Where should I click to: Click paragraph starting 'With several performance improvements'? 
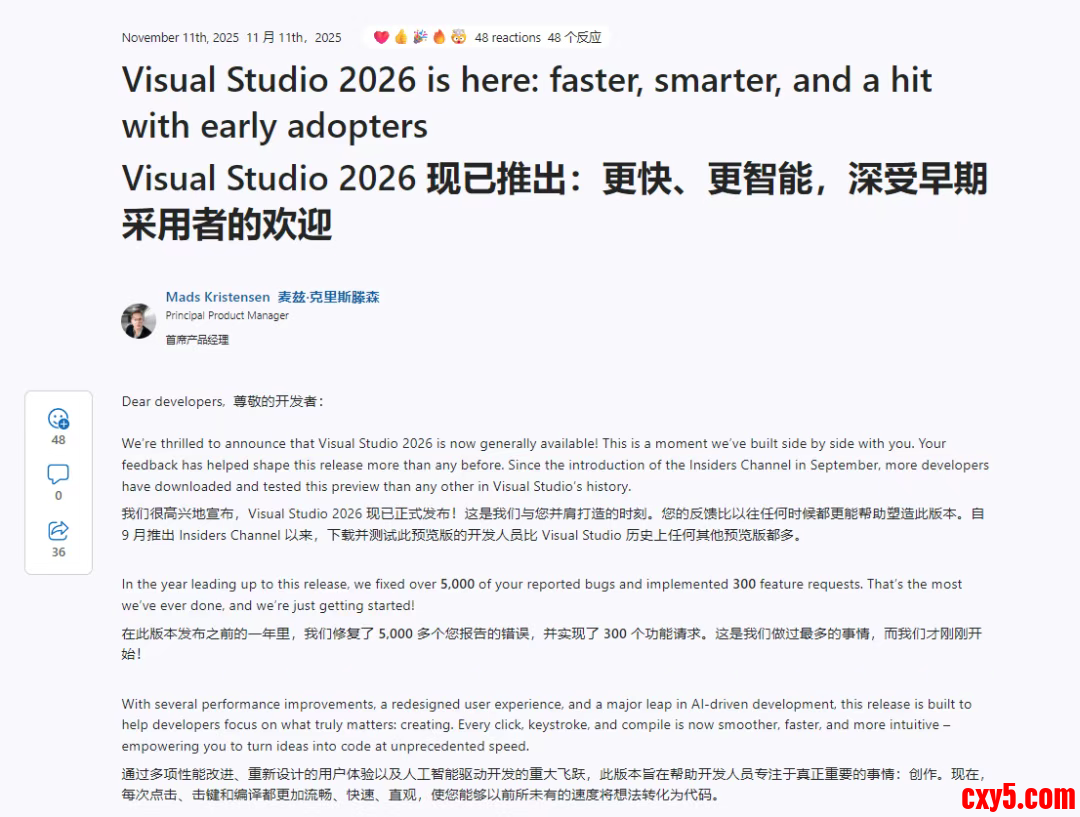(x=547, y=725)
